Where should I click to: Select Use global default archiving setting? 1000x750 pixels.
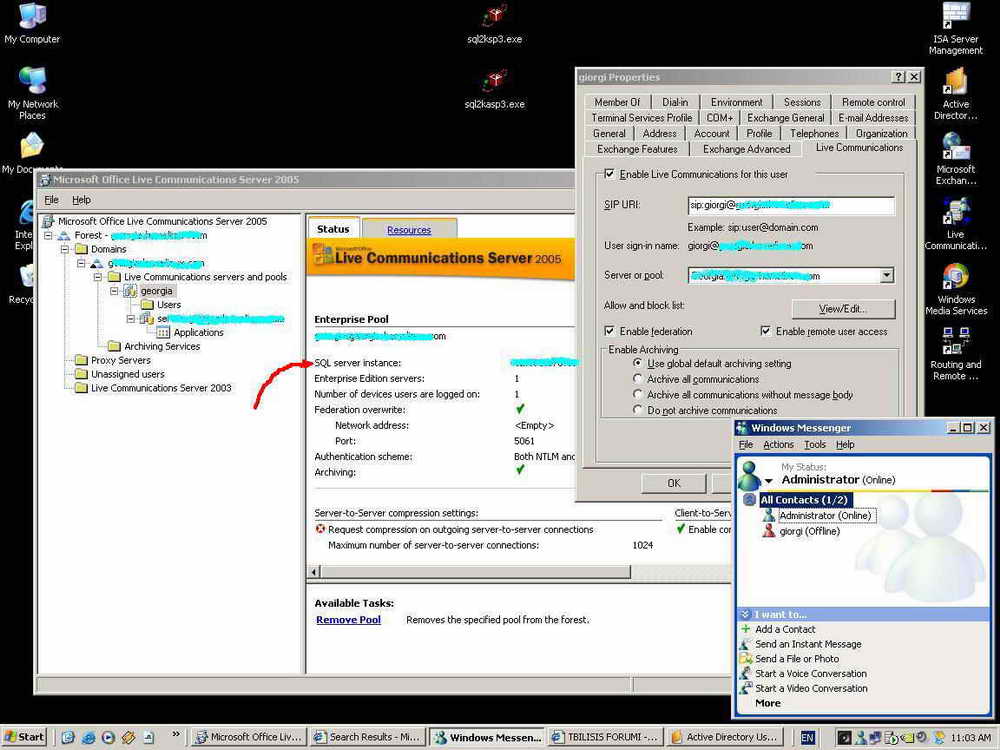tap(637, 363)
